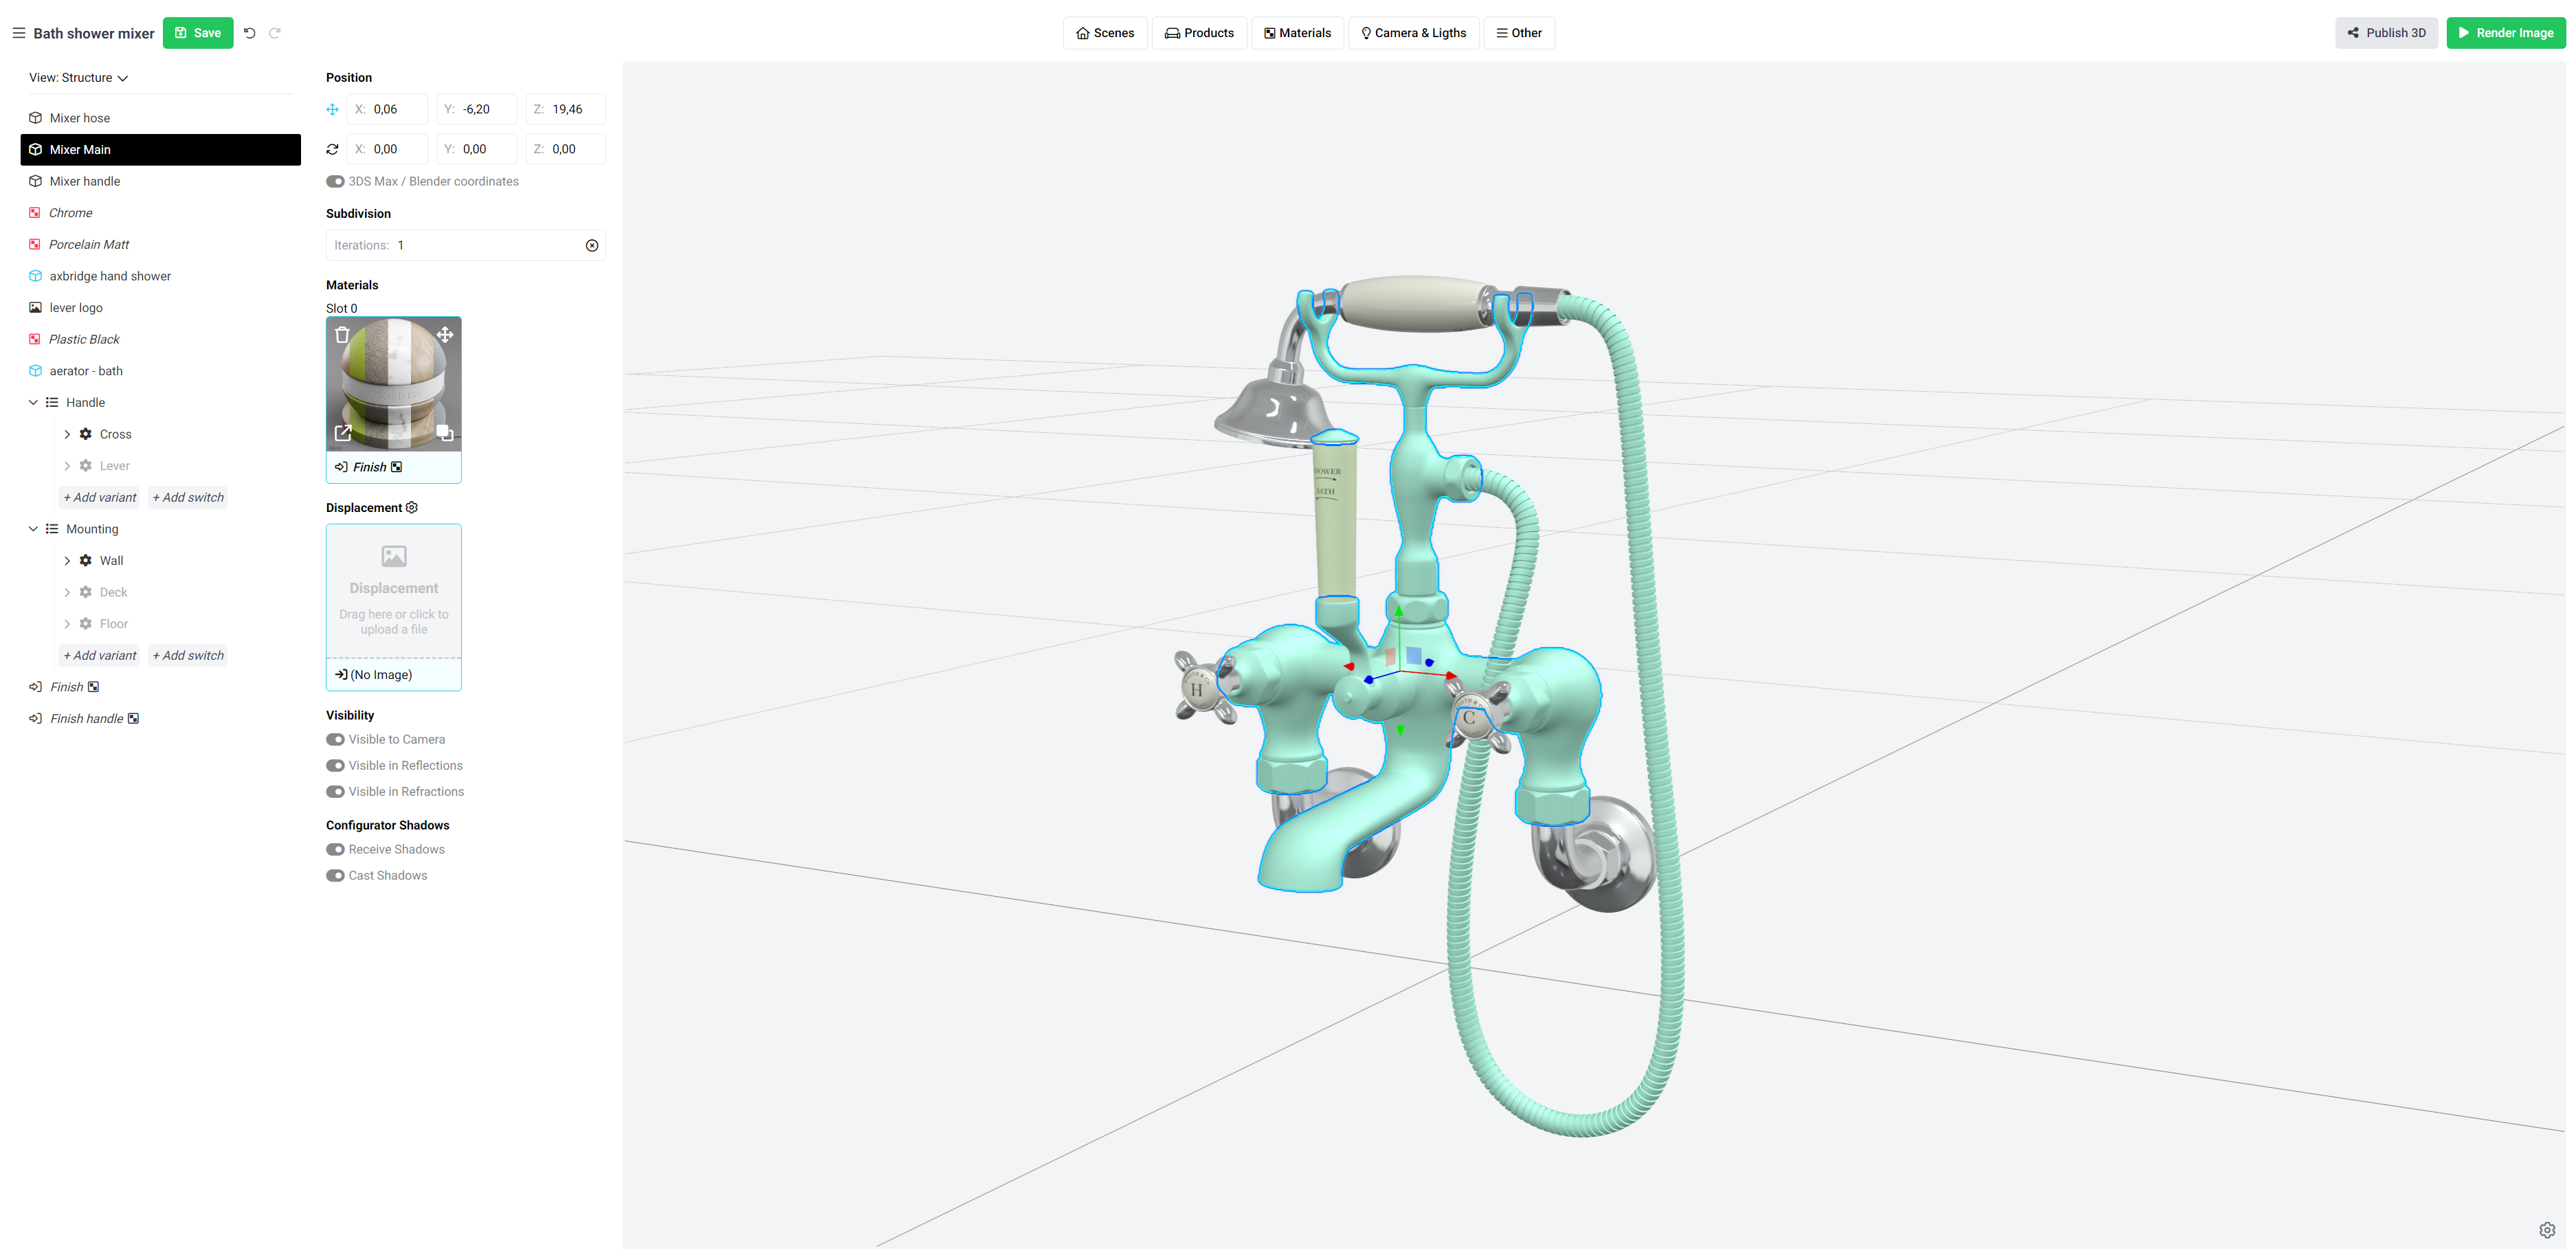Image resolution: width=2576 pixels, height=1259 pixels.
Task: Open the Materials tab
Action: point(1297,33)
